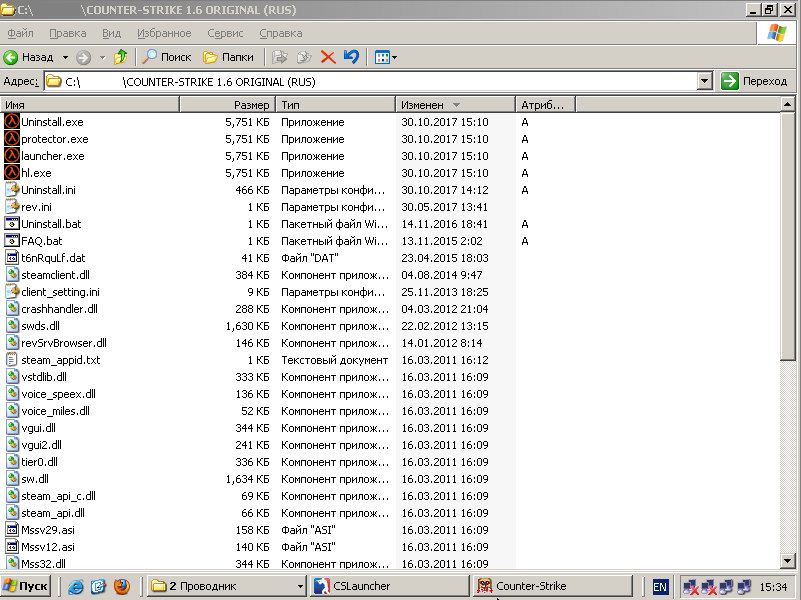This screenshot has width=801, height=600.
Task: Sort by the Размер column header
Action: (227, 105)
